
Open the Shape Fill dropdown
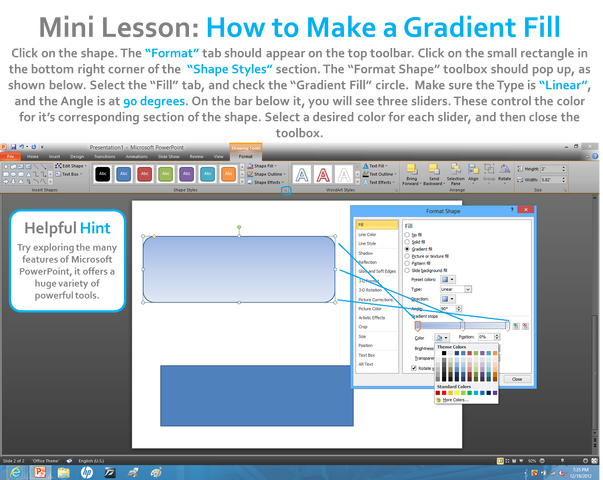(x=262, y=166)
